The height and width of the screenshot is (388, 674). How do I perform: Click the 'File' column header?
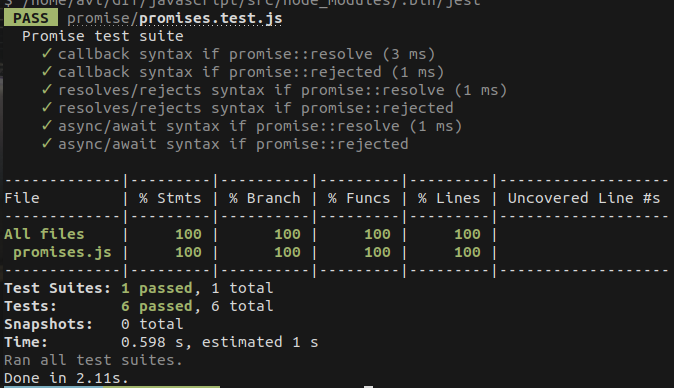22,198
